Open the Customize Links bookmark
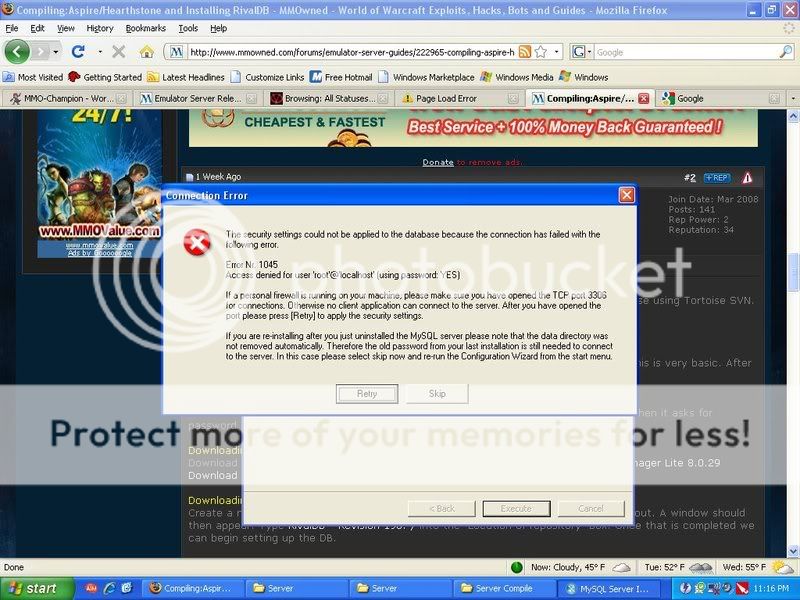The height and width of the screenshot is (600, 800). (x=267, y=77)
